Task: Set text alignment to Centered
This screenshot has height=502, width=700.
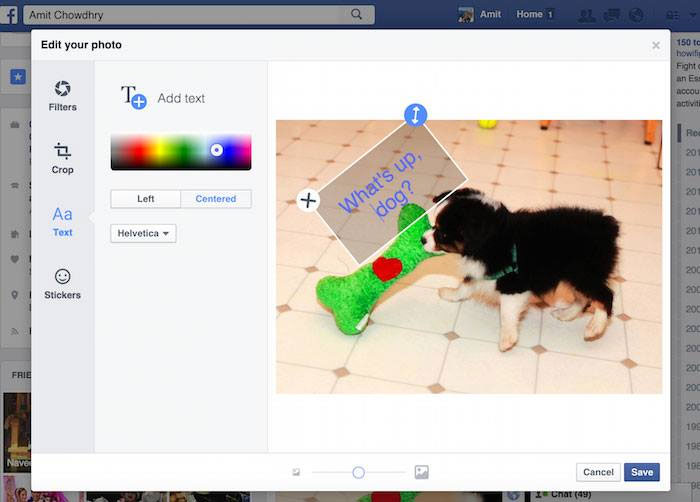Action: click(216, 199)
